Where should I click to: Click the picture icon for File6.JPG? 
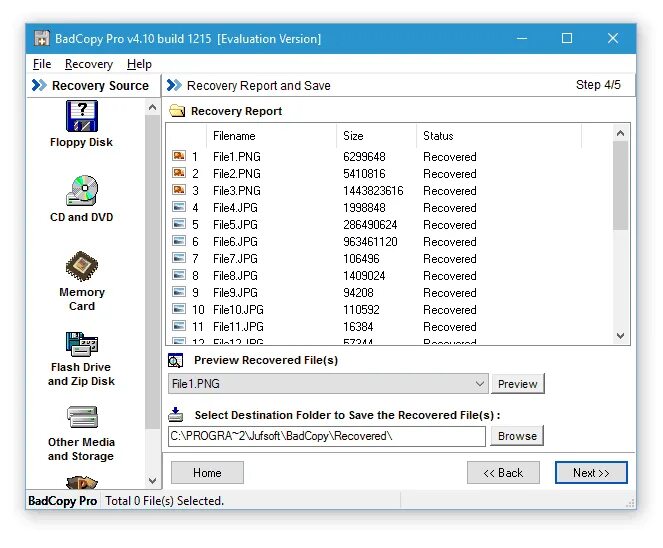179,241
